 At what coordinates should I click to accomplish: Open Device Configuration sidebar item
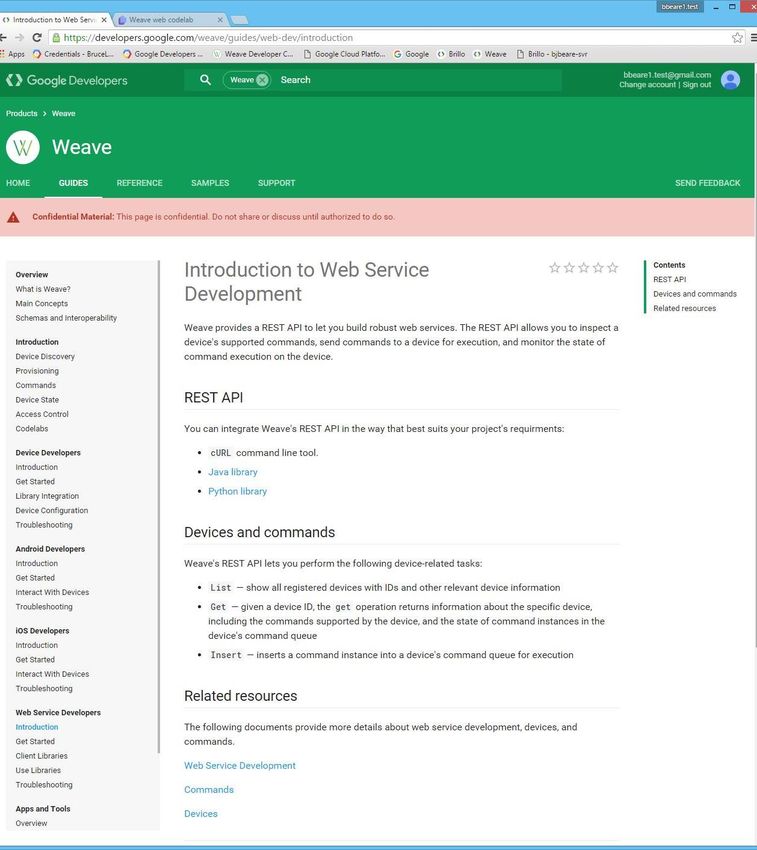point(52,510)
